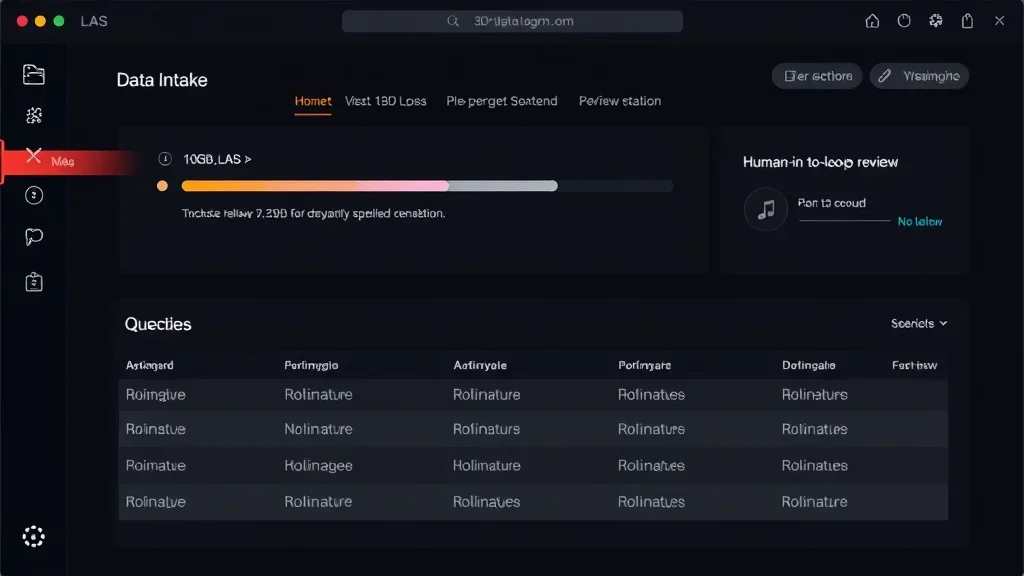This screenshot has width=1024, height=576.
Task: Click the search field in the title bar
Action: (x=512, y=20)
